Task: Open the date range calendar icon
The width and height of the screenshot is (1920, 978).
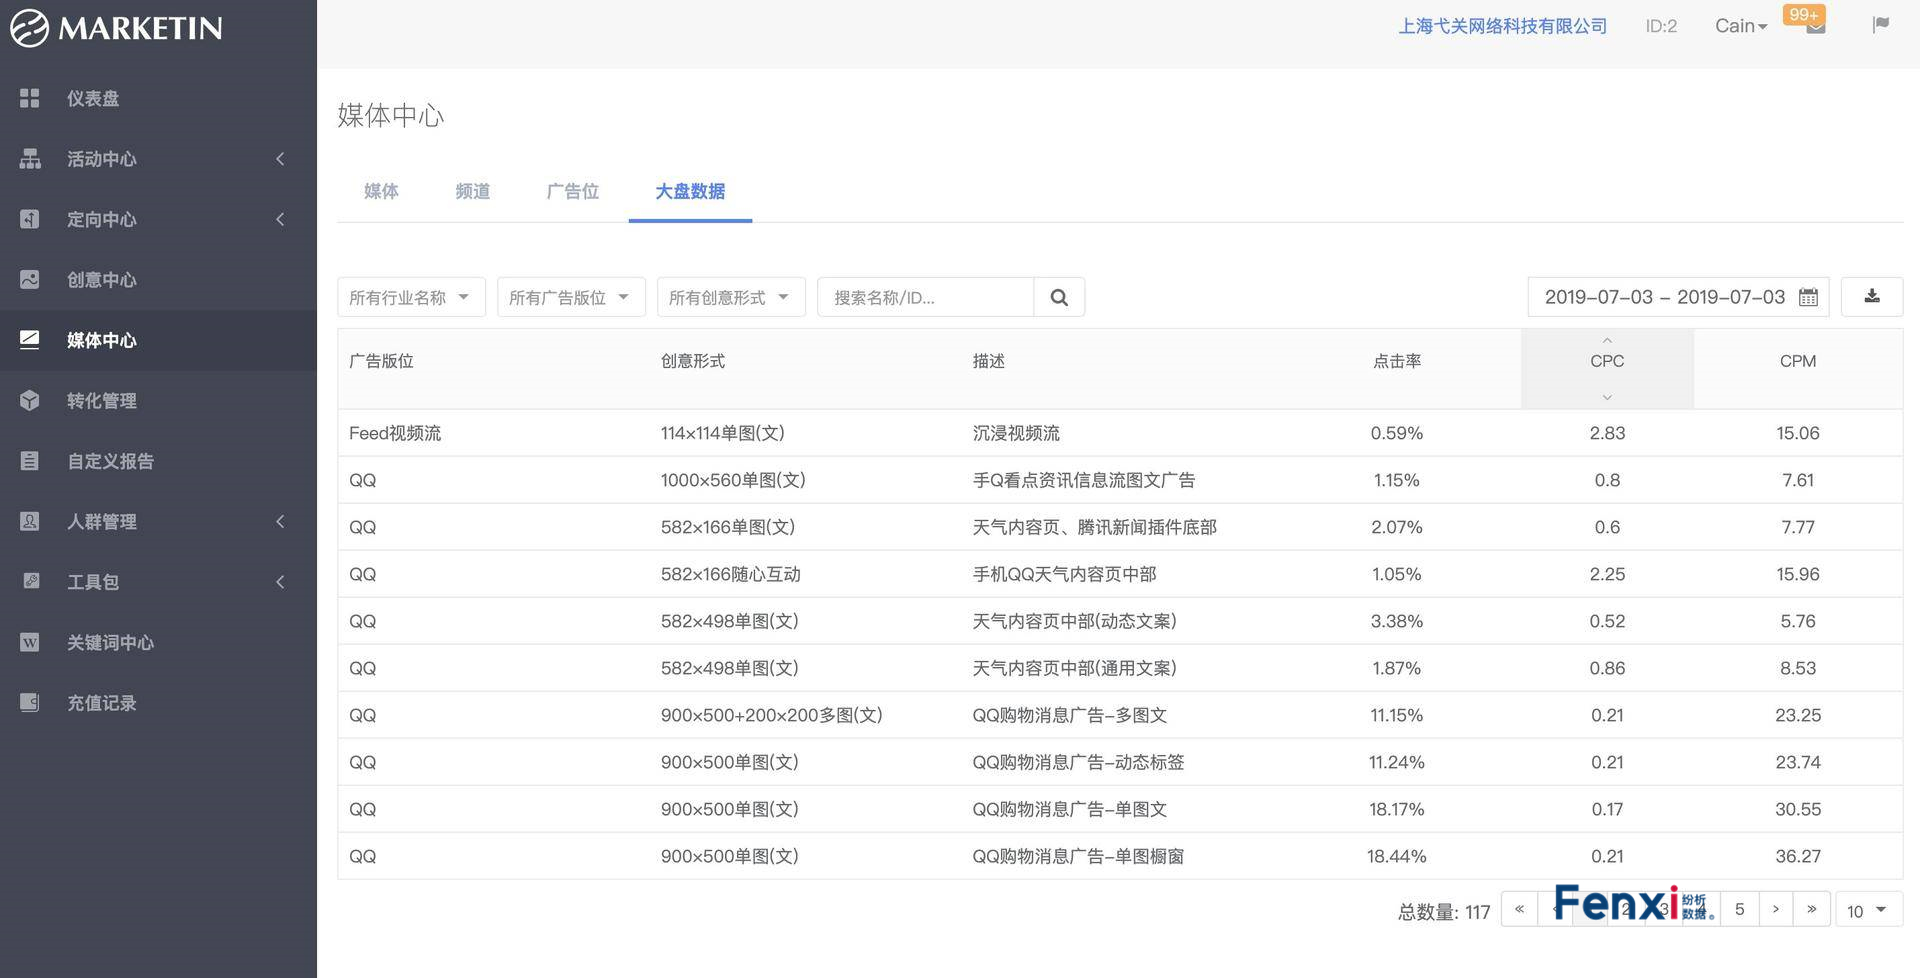Action: [x=1808, y=297]
